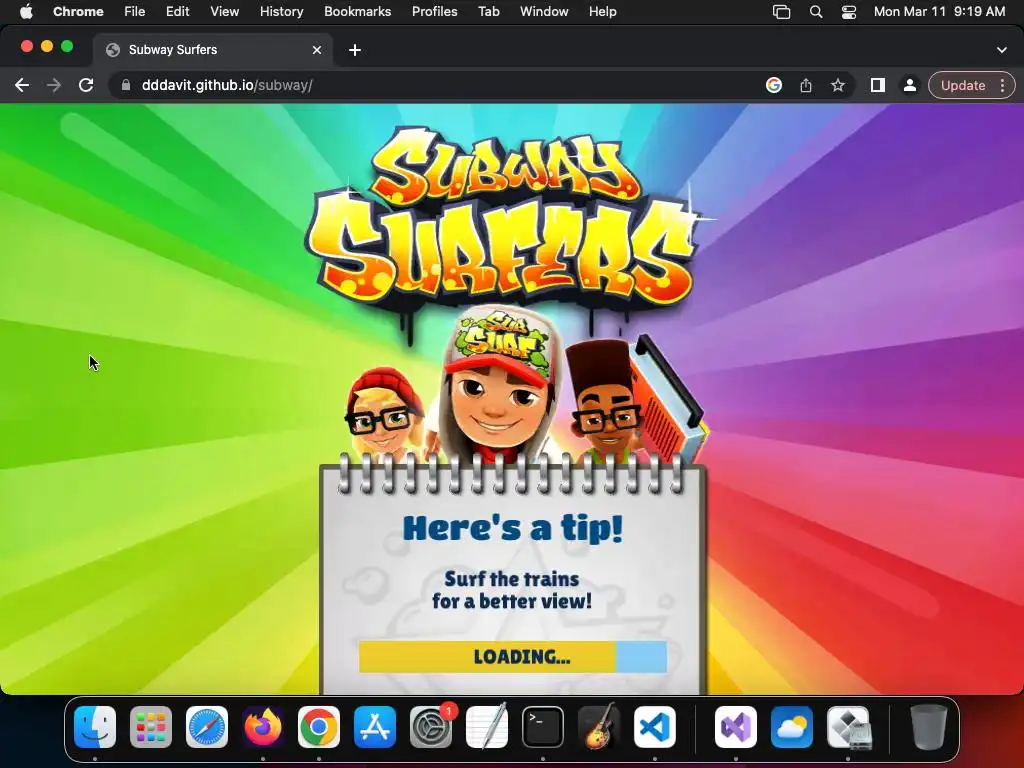Click the LOADING progress bar
This screenshot has width=1024, height=768.
pos(513,656)
